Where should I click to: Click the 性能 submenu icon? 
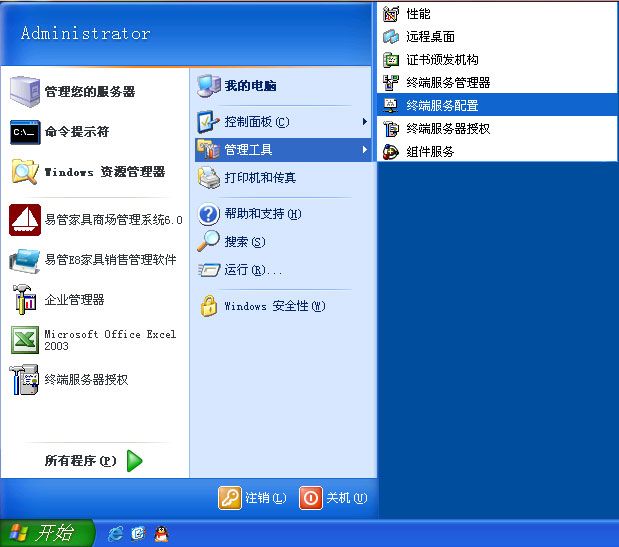point(391,14)
